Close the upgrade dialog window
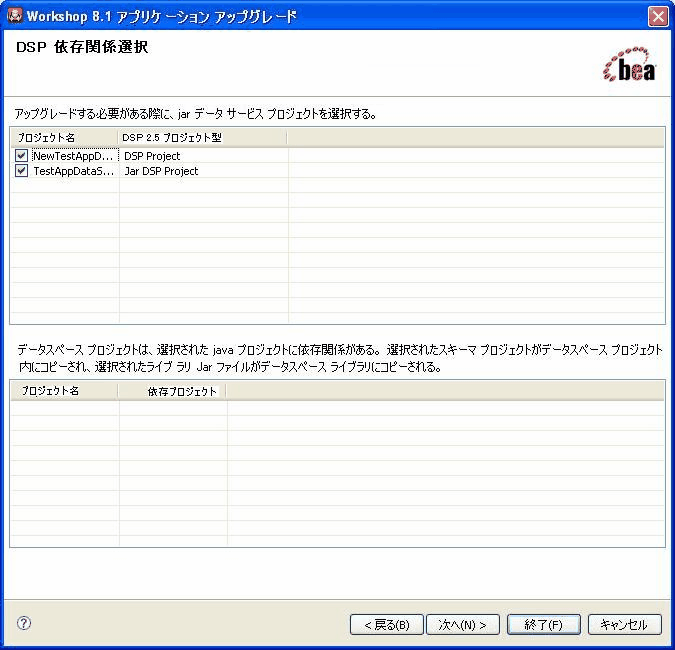This screenshot has width=675, height=650. (x=658, y=17)
